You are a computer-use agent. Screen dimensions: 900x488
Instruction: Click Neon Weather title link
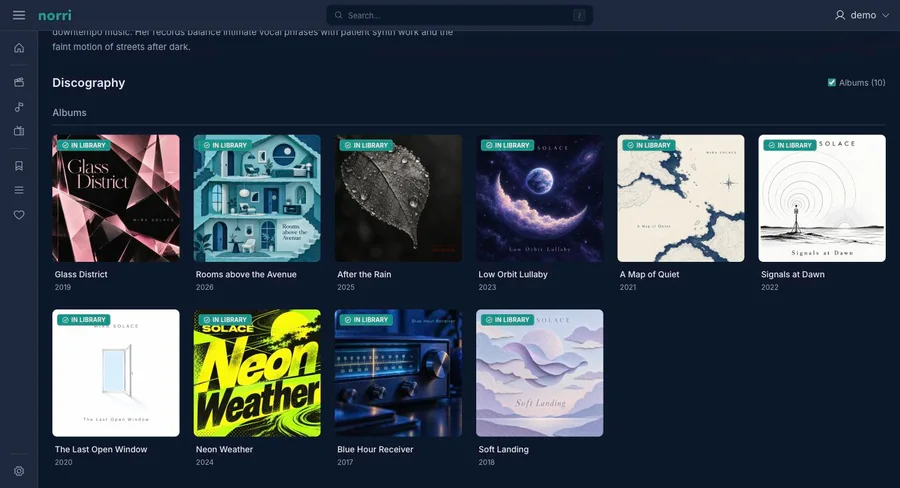pos(224,450)
